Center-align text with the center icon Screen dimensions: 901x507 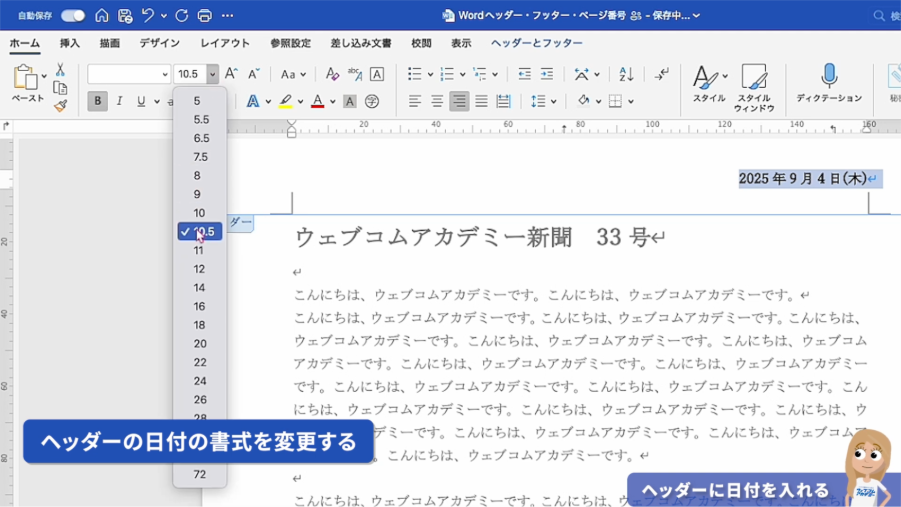(437, 101)
